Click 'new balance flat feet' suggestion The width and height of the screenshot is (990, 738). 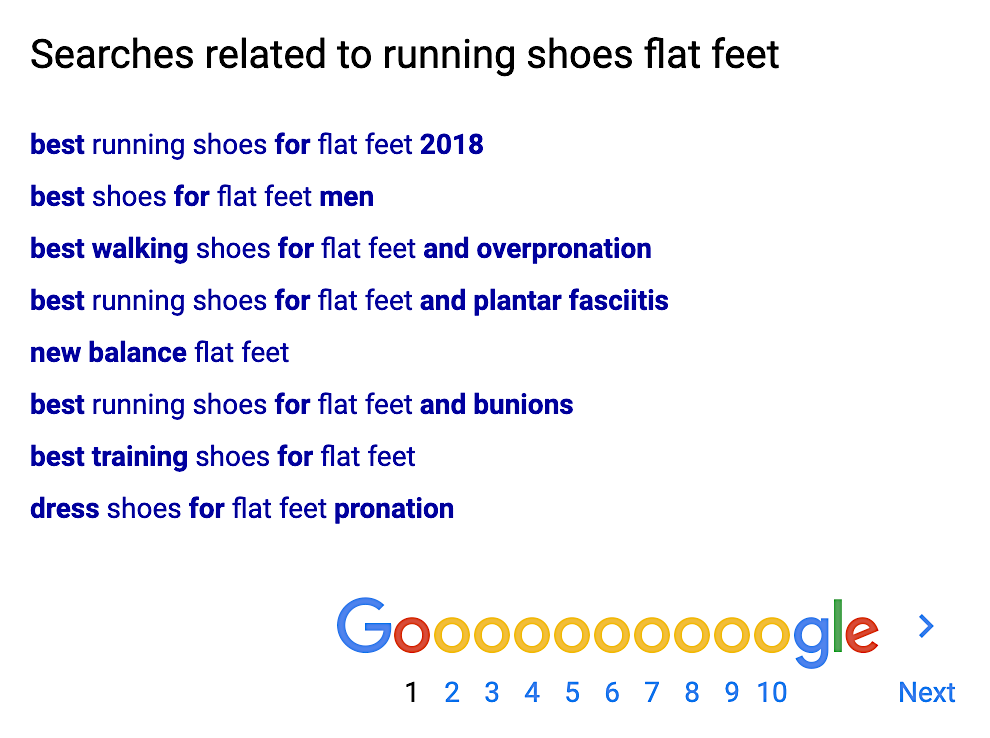point(160,352)
